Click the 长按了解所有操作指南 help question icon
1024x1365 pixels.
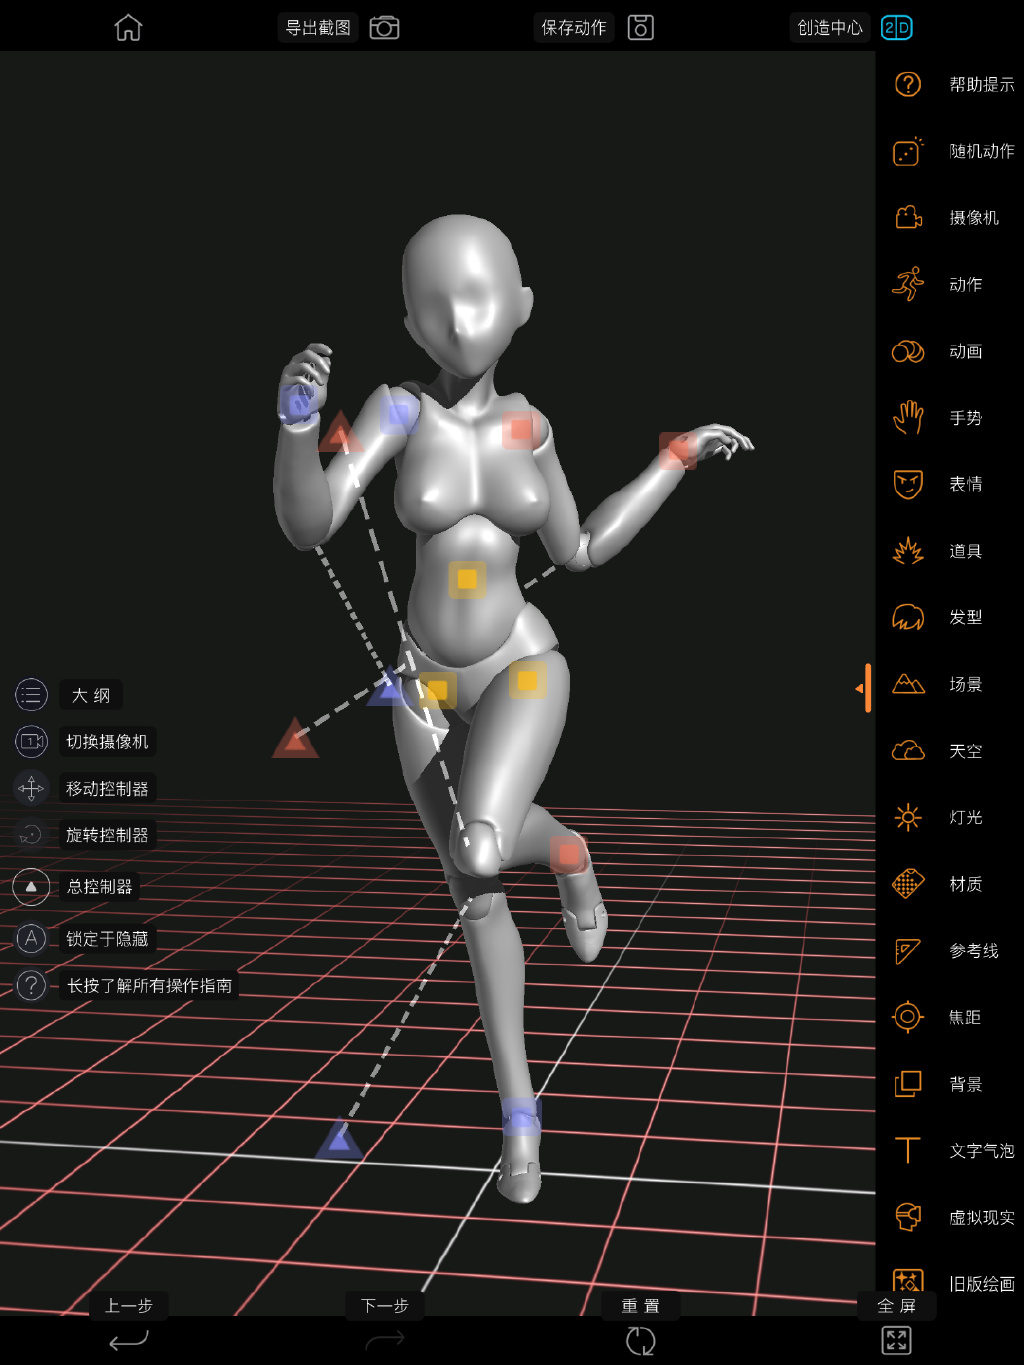point(31,985)
